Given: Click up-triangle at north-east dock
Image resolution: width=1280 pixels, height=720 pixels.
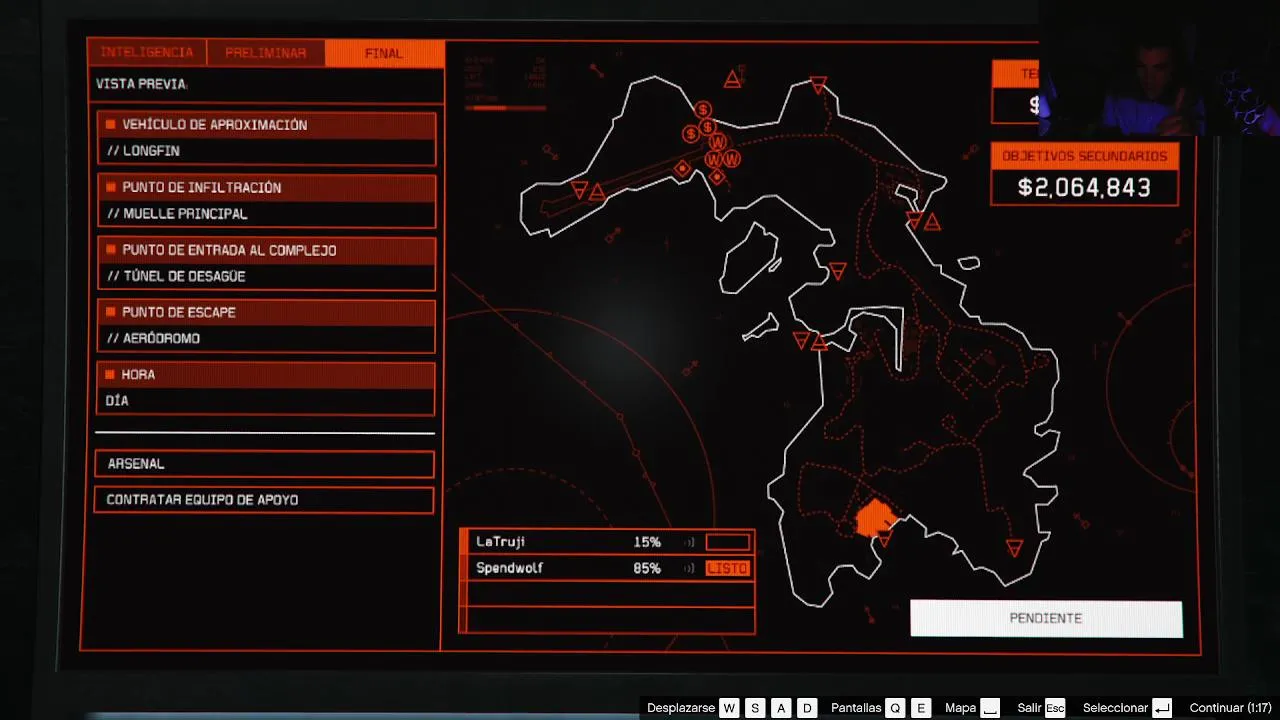Looking at the screenshot, I should point(932,222).
